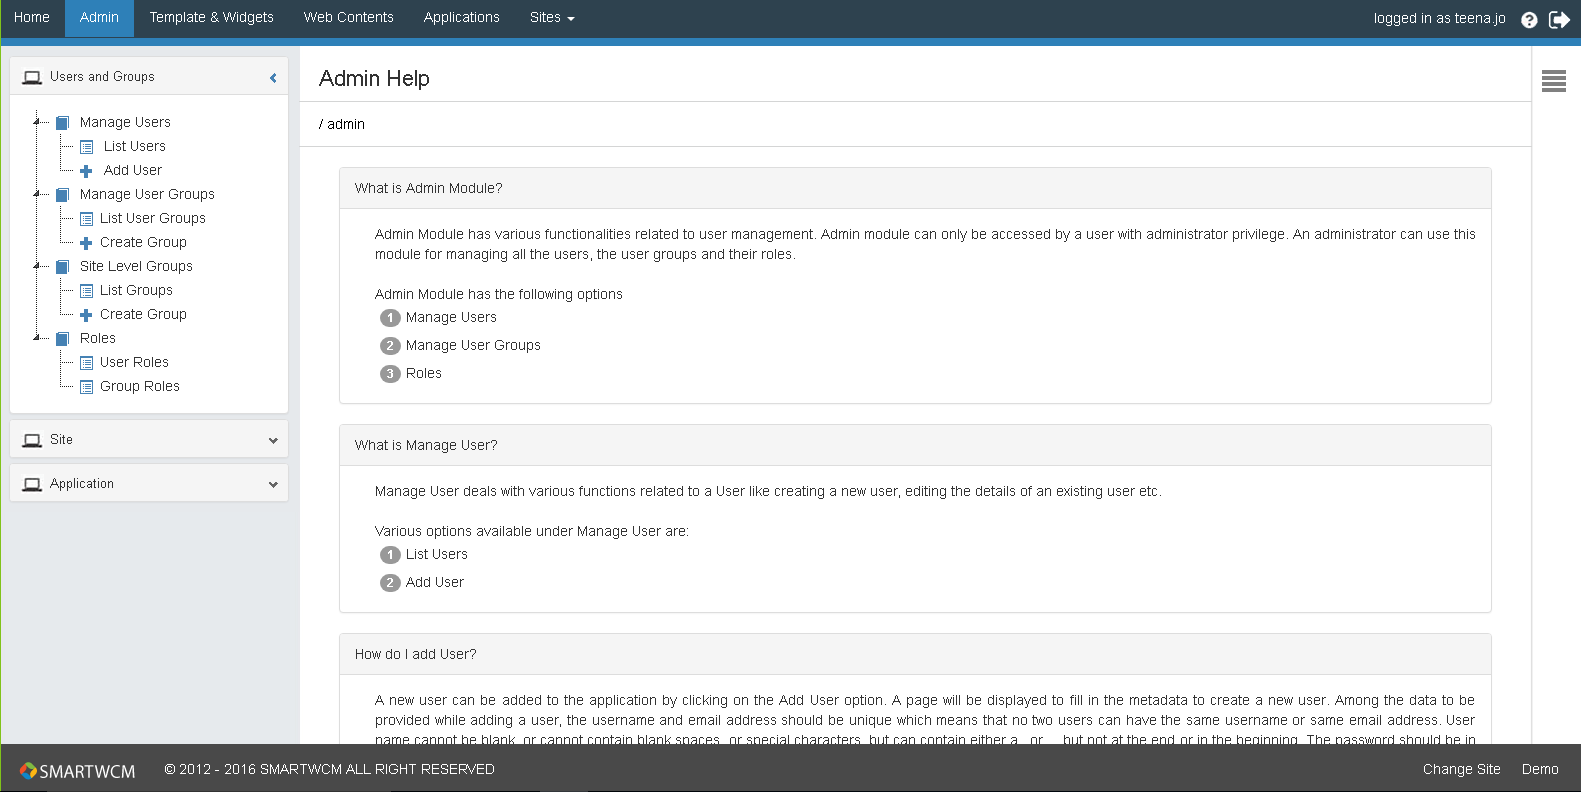The width and height of the screenshot is (1581, 792).
Task: Open the Web Contents menu
Action: point(348,18)
